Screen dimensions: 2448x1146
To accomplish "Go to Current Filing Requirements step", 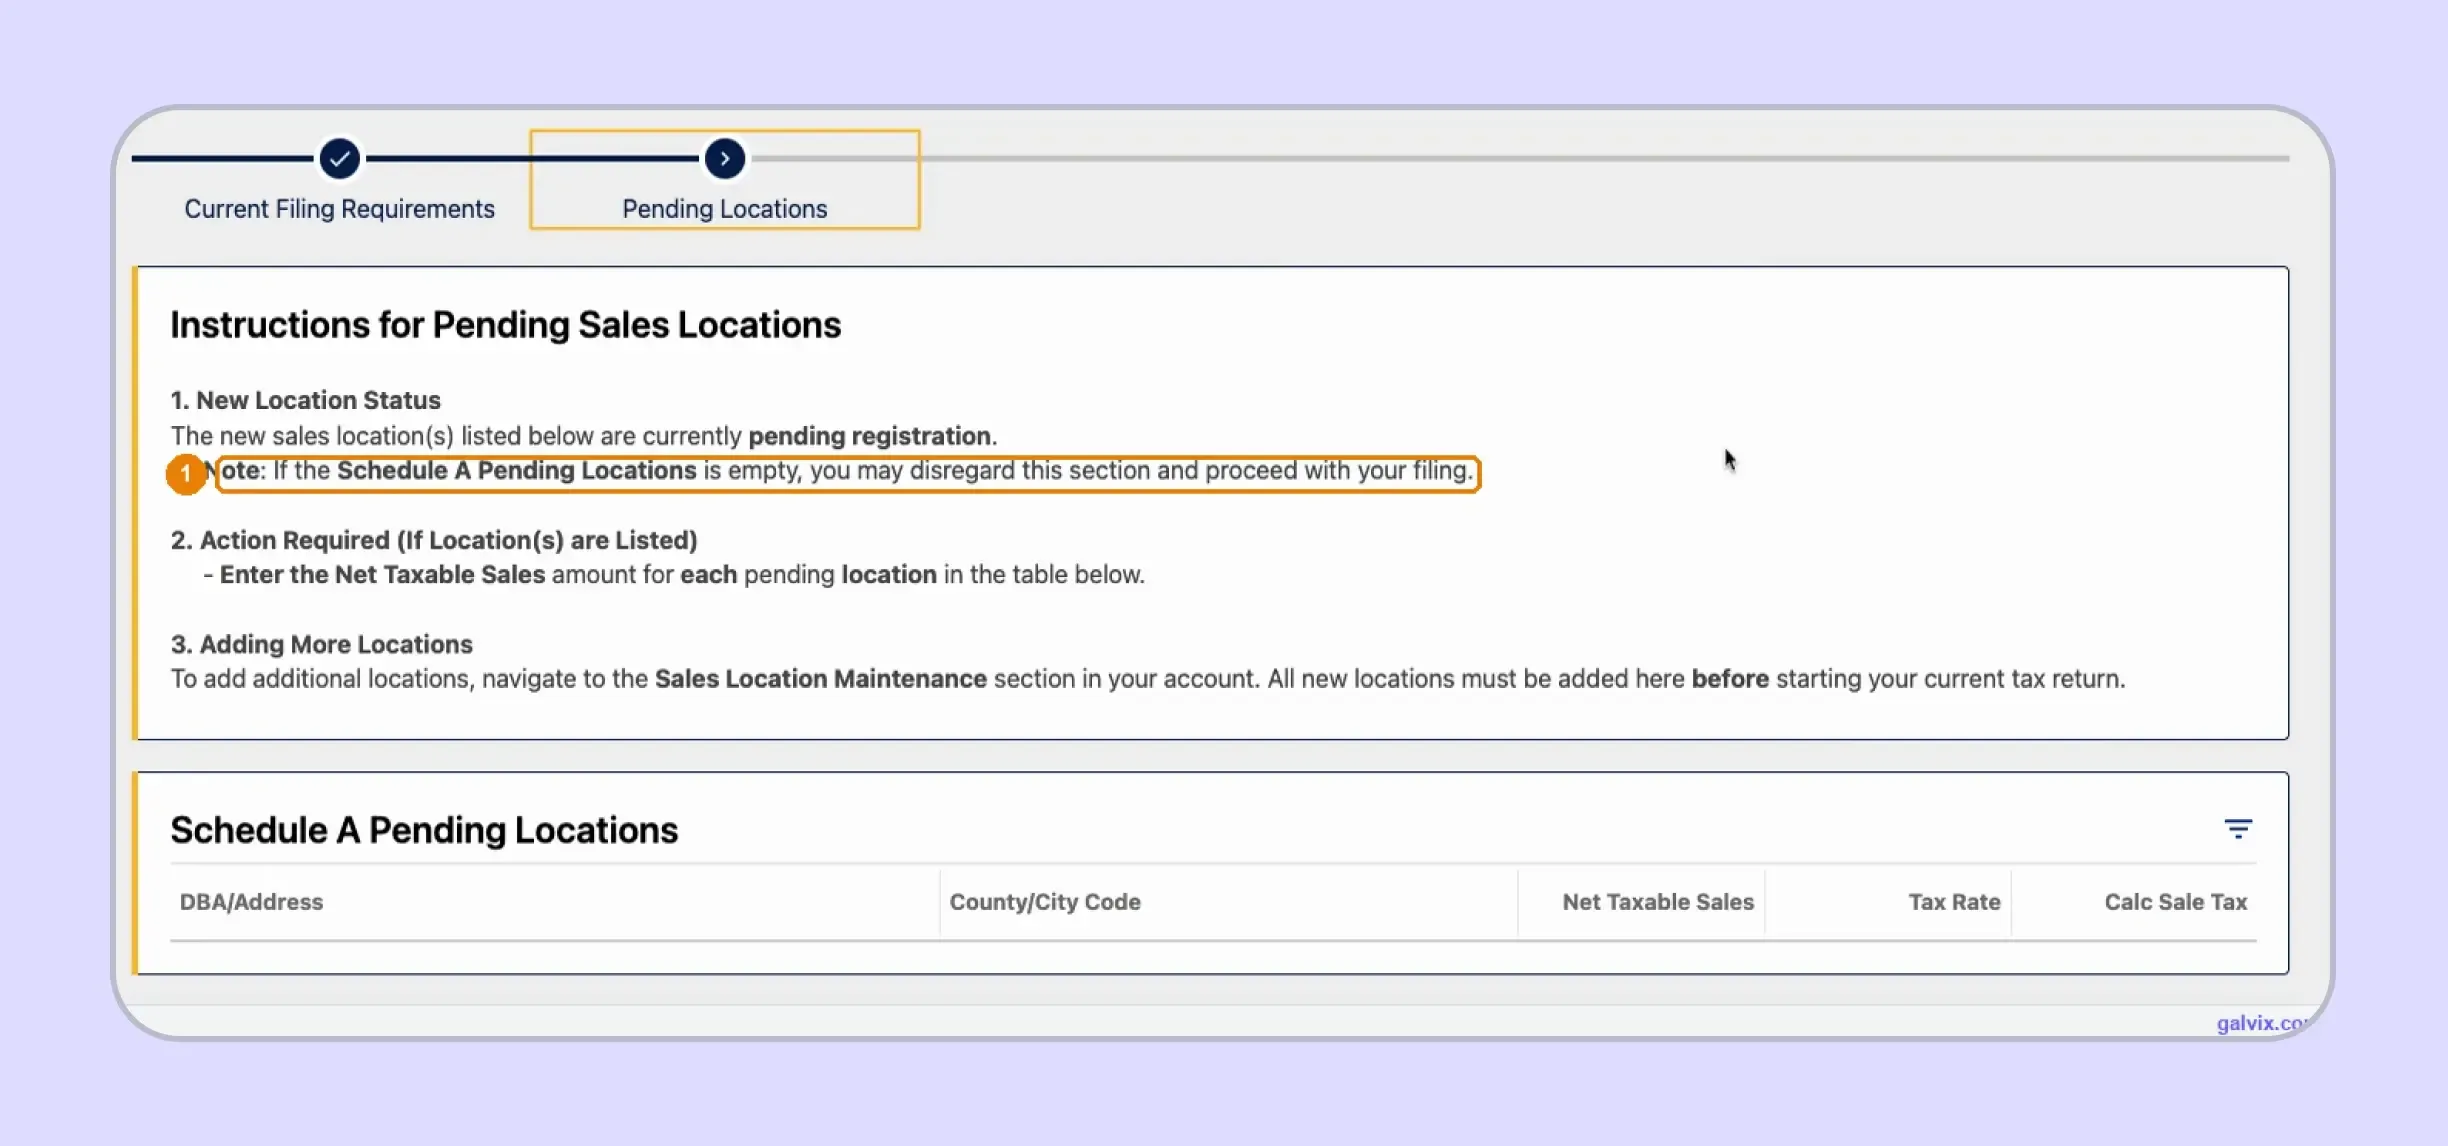I will coord(339,209).
